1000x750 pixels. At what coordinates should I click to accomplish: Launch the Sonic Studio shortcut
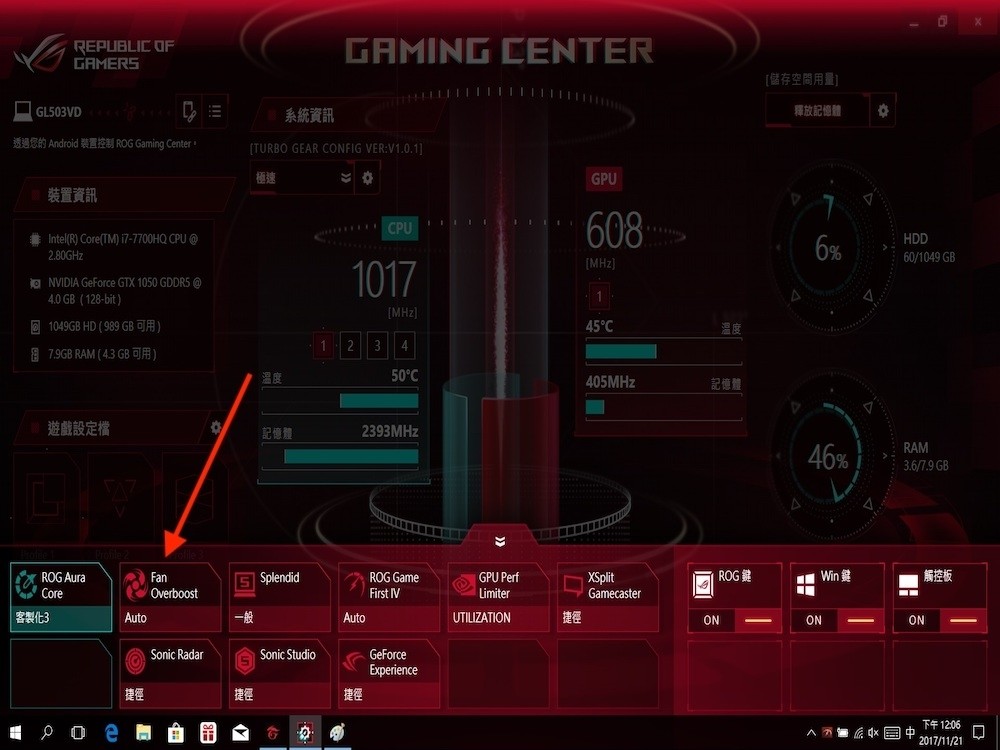pos(280,674)
